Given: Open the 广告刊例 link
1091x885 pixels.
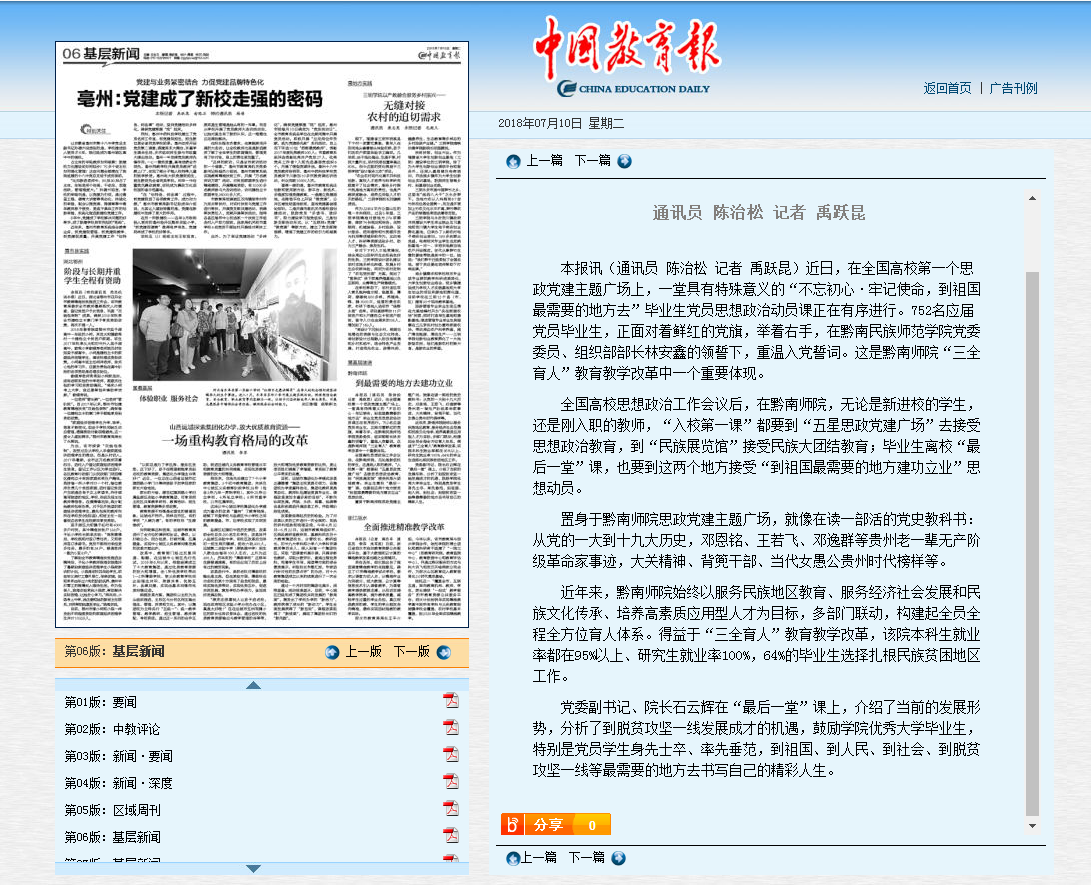Looking at the screenshot, I should 1013,88.
